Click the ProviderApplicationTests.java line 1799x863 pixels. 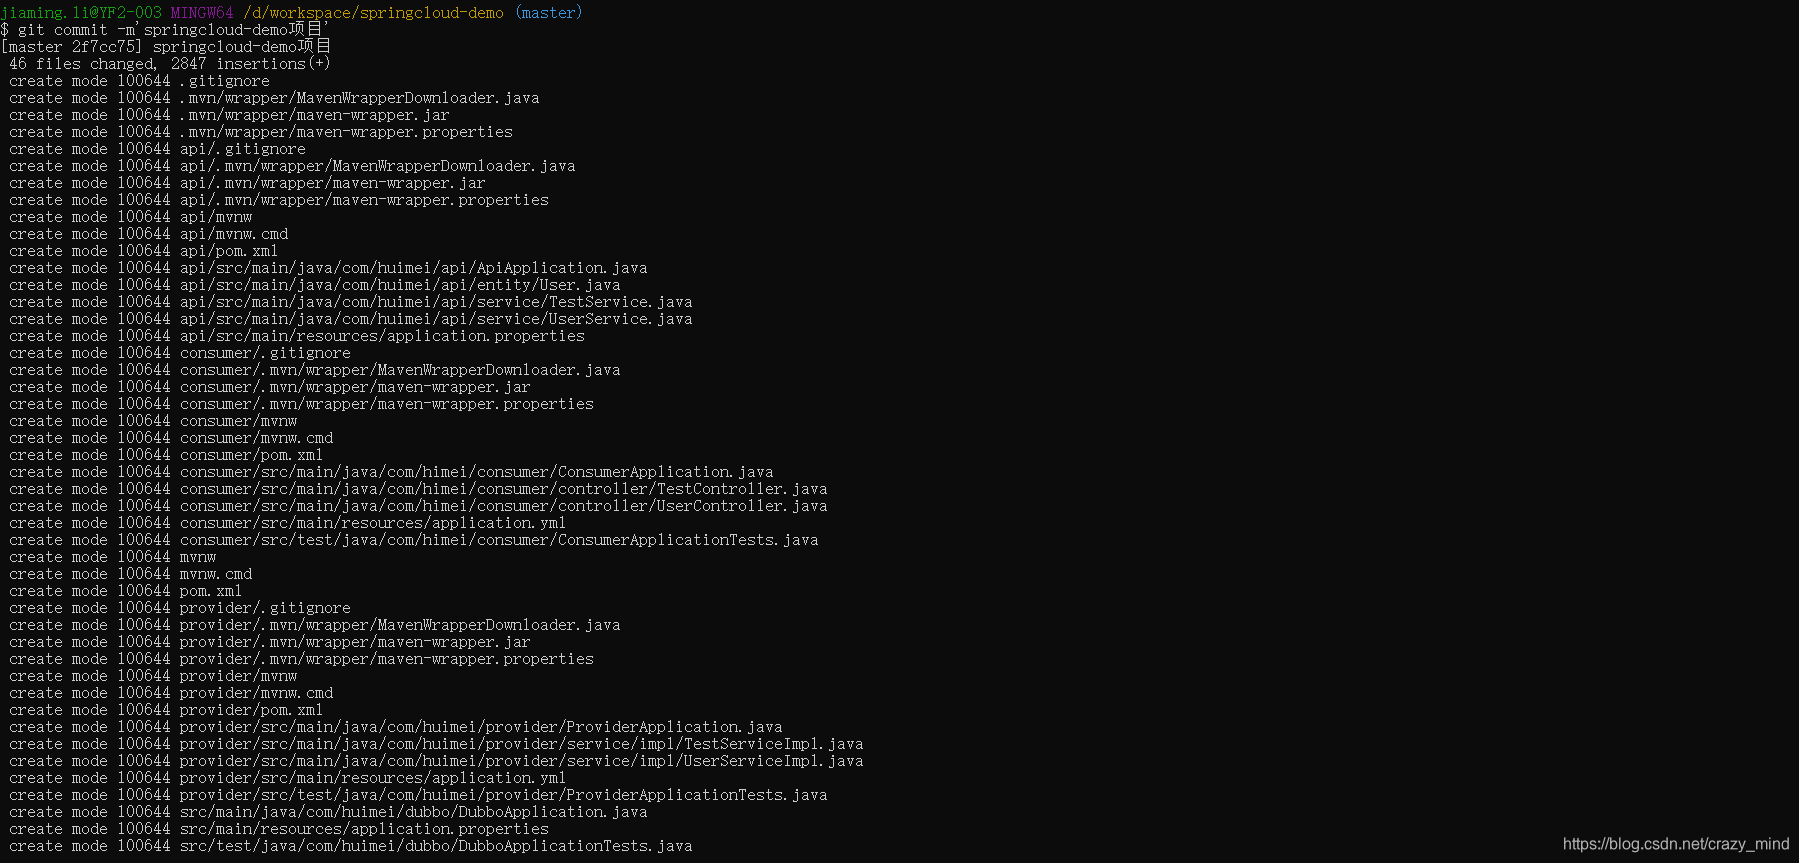(x=418, y=795)
